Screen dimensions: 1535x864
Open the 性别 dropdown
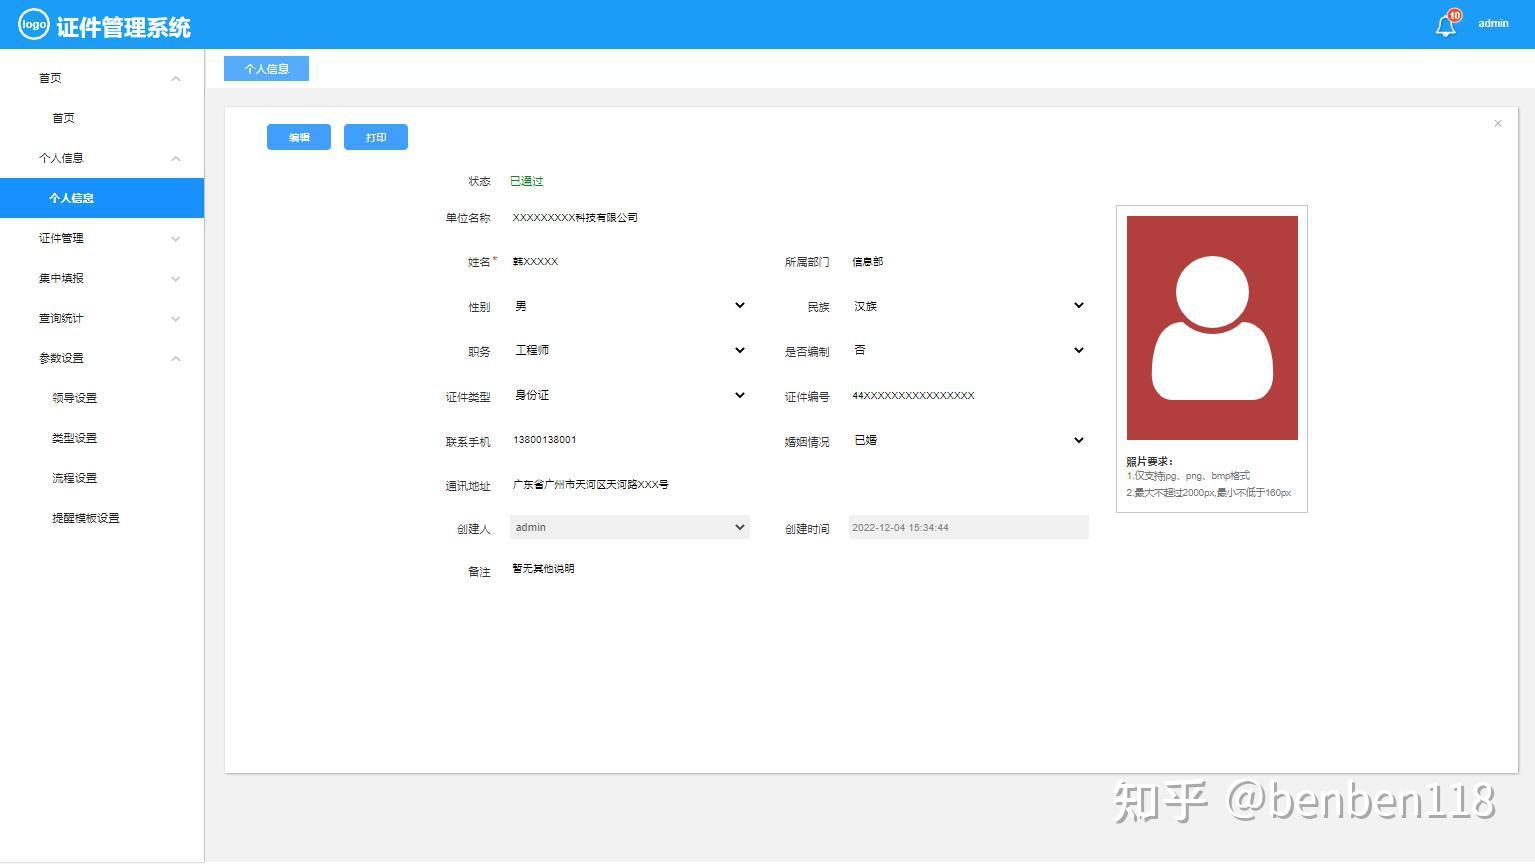[x=629, y=306]
